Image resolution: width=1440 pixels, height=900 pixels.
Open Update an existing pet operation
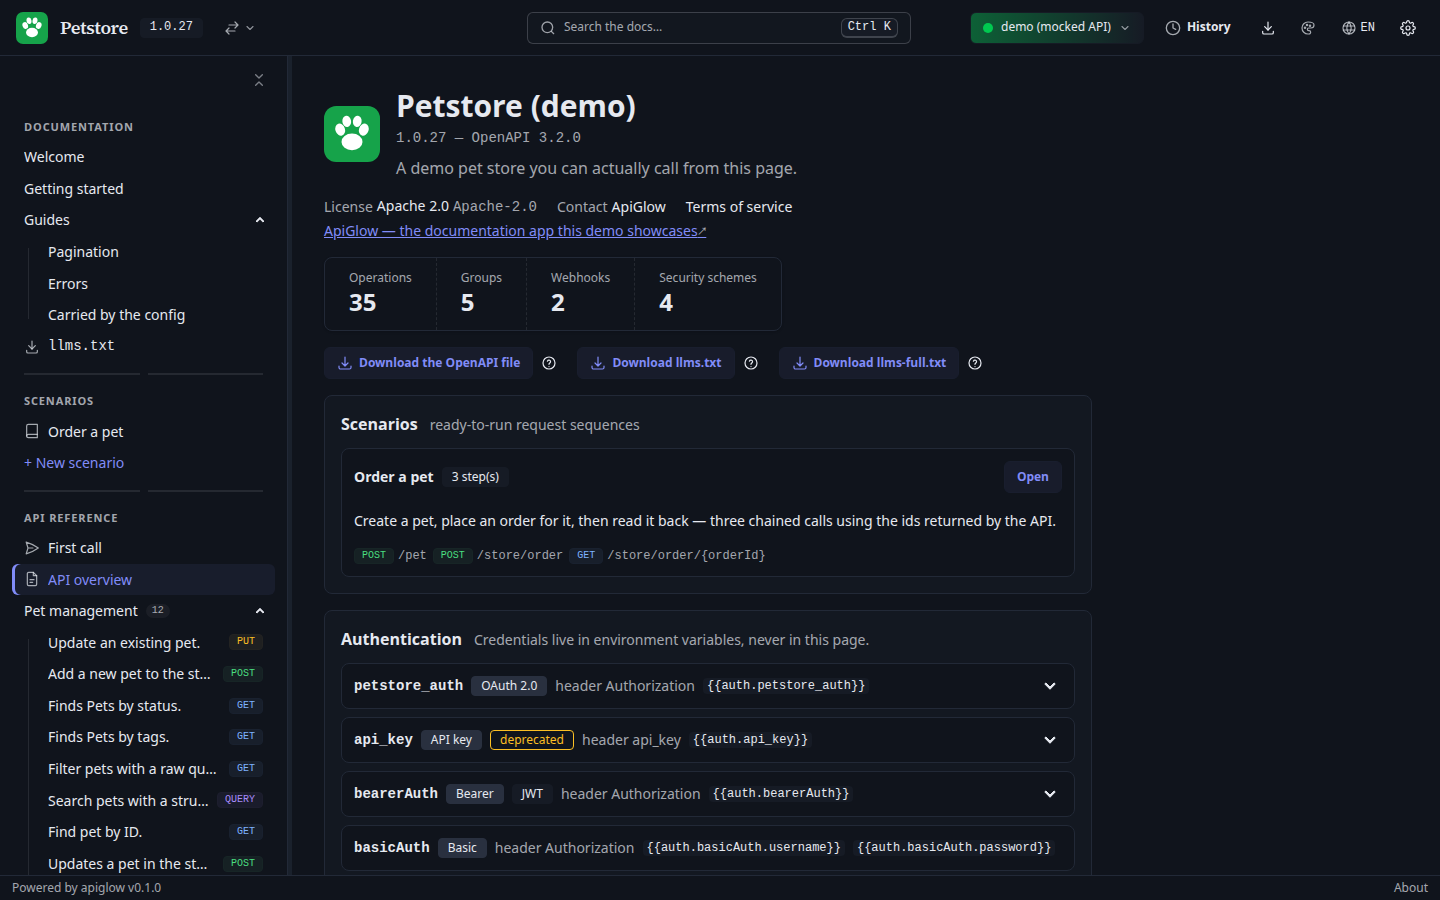pyautogui.click(x=155, y=642)
